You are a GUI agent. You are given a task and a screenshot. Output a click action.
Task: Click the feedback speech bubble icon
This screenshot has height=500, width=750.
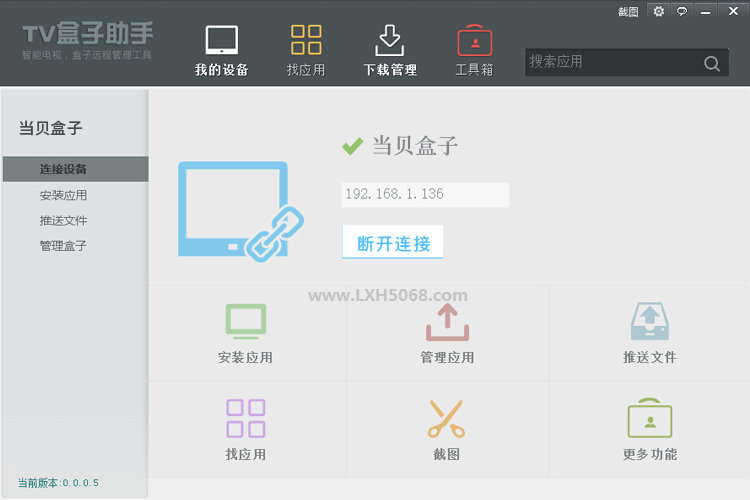pyautogui.click(x=682, y=11)
